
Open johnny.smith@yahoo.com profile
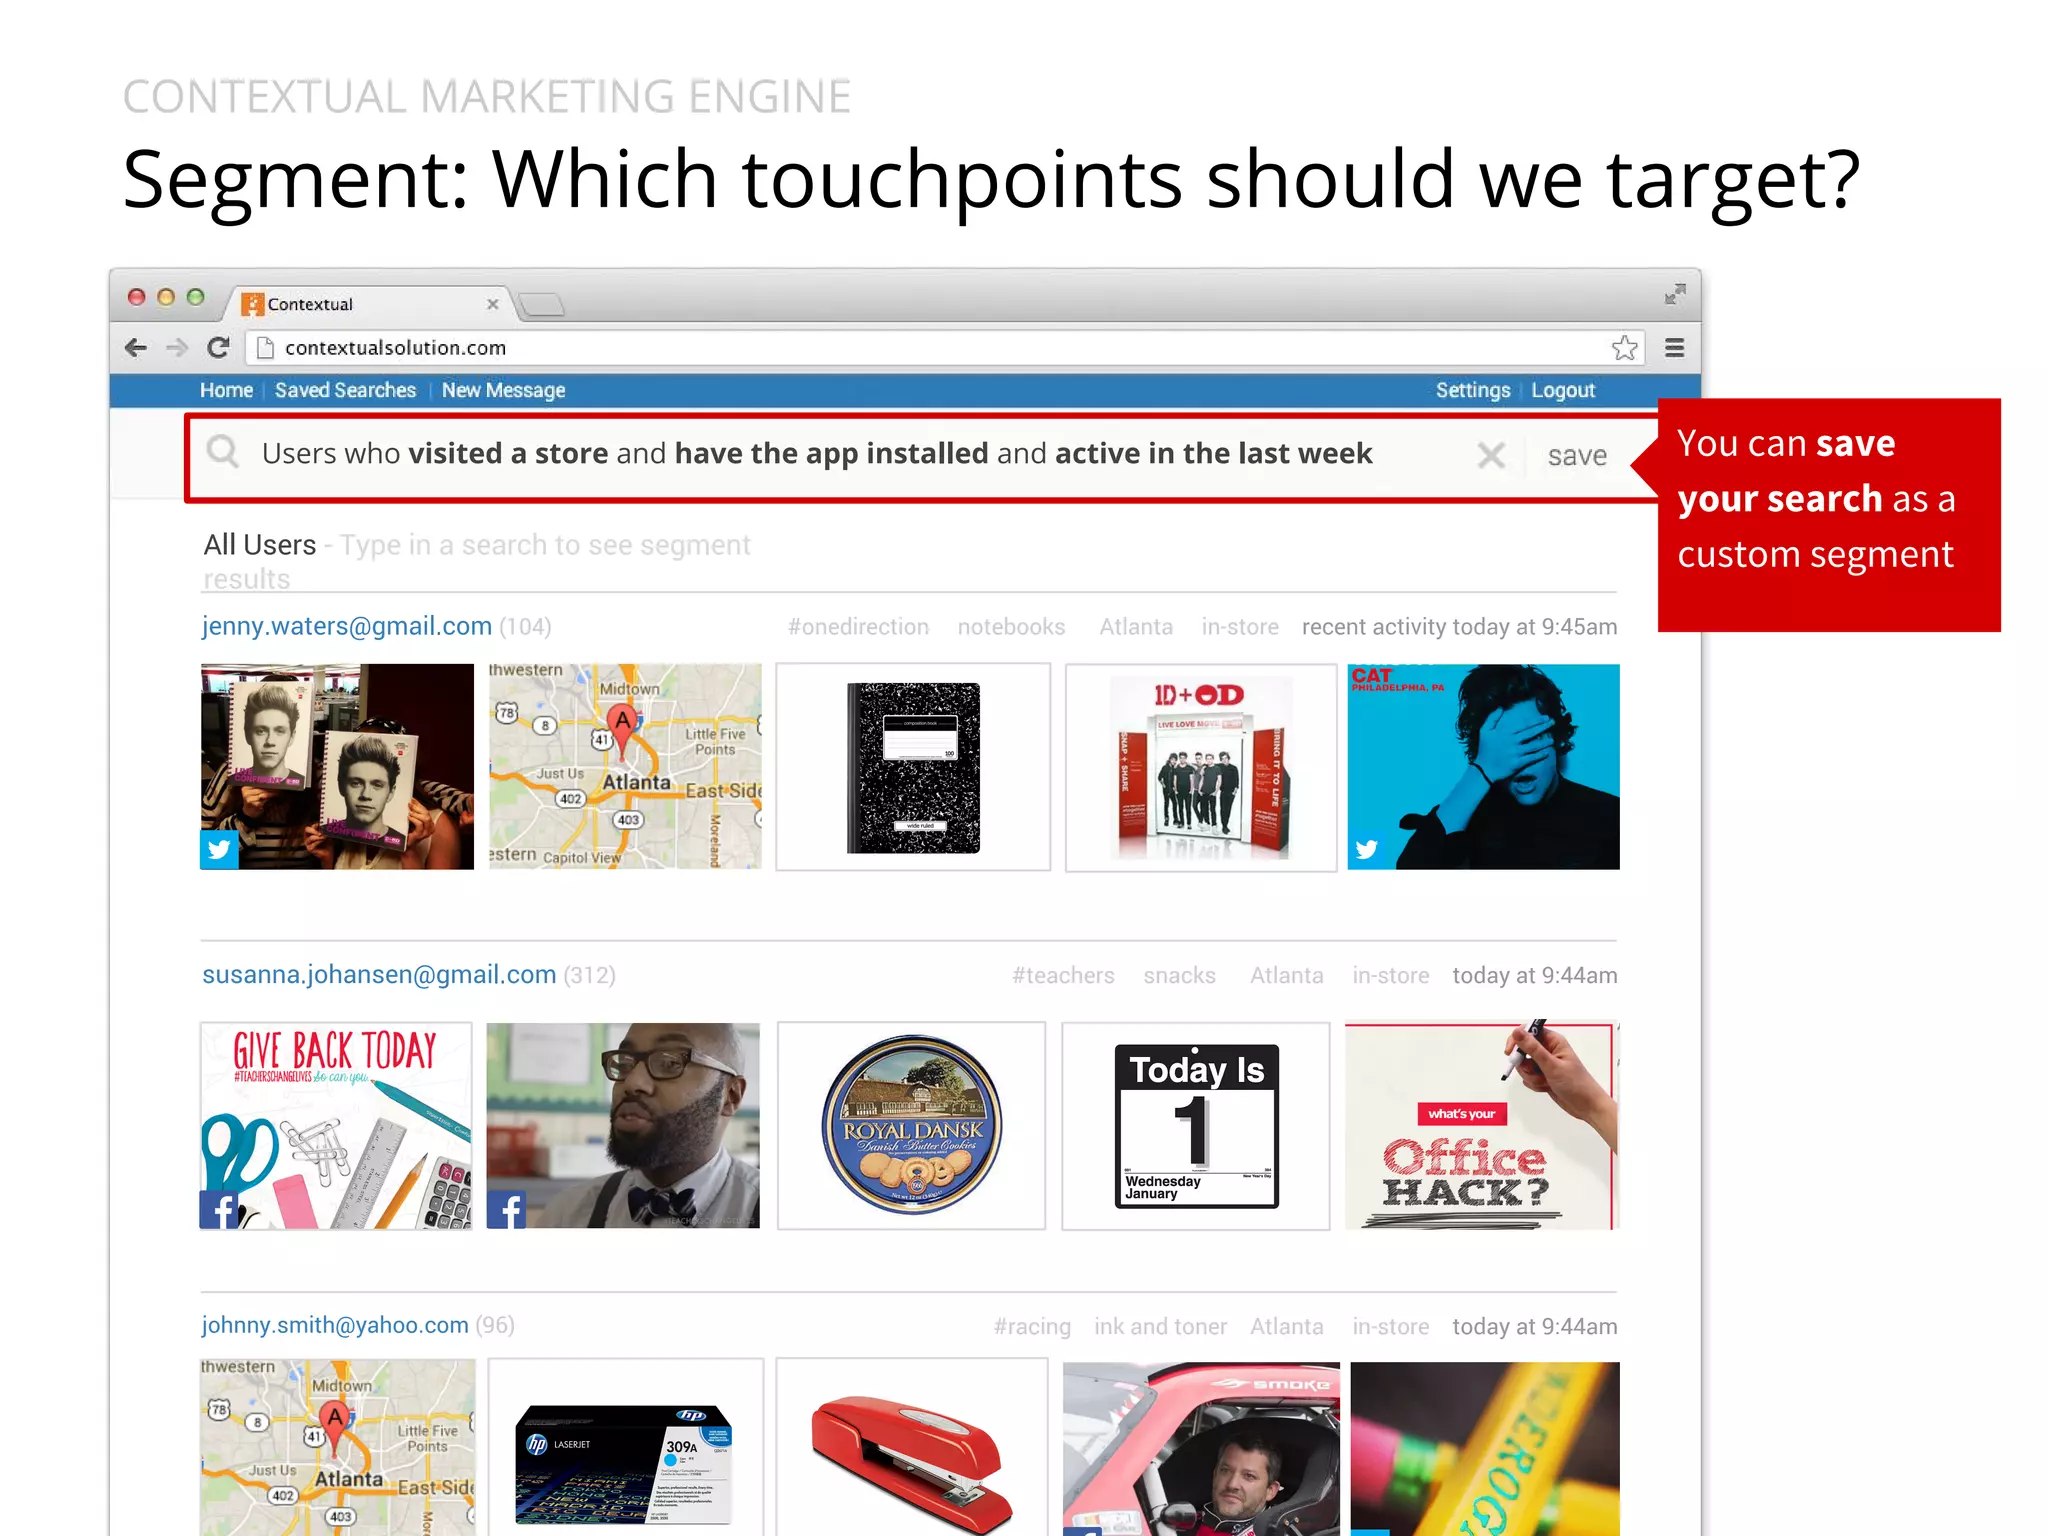coord(335,1325)
